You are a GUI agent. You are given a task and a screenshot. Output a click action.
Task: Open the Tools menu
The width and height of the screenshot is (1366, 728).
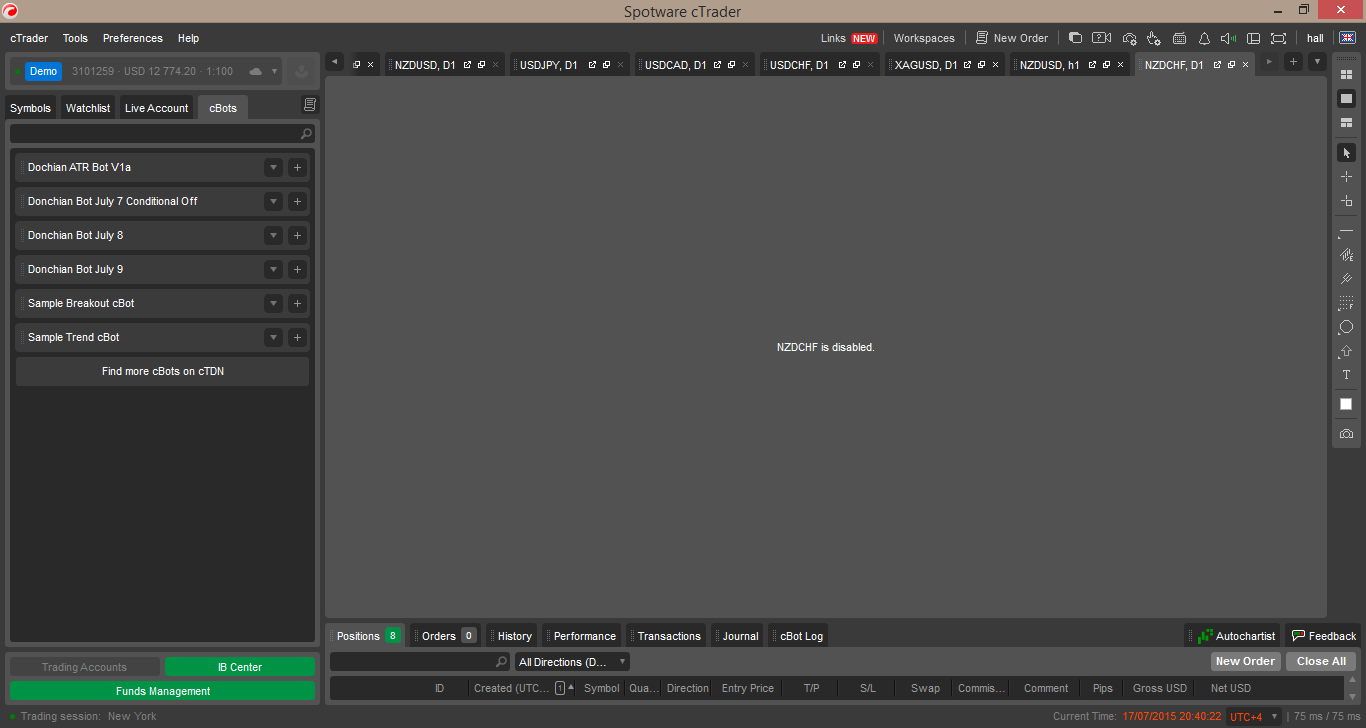tap(75, 38)
